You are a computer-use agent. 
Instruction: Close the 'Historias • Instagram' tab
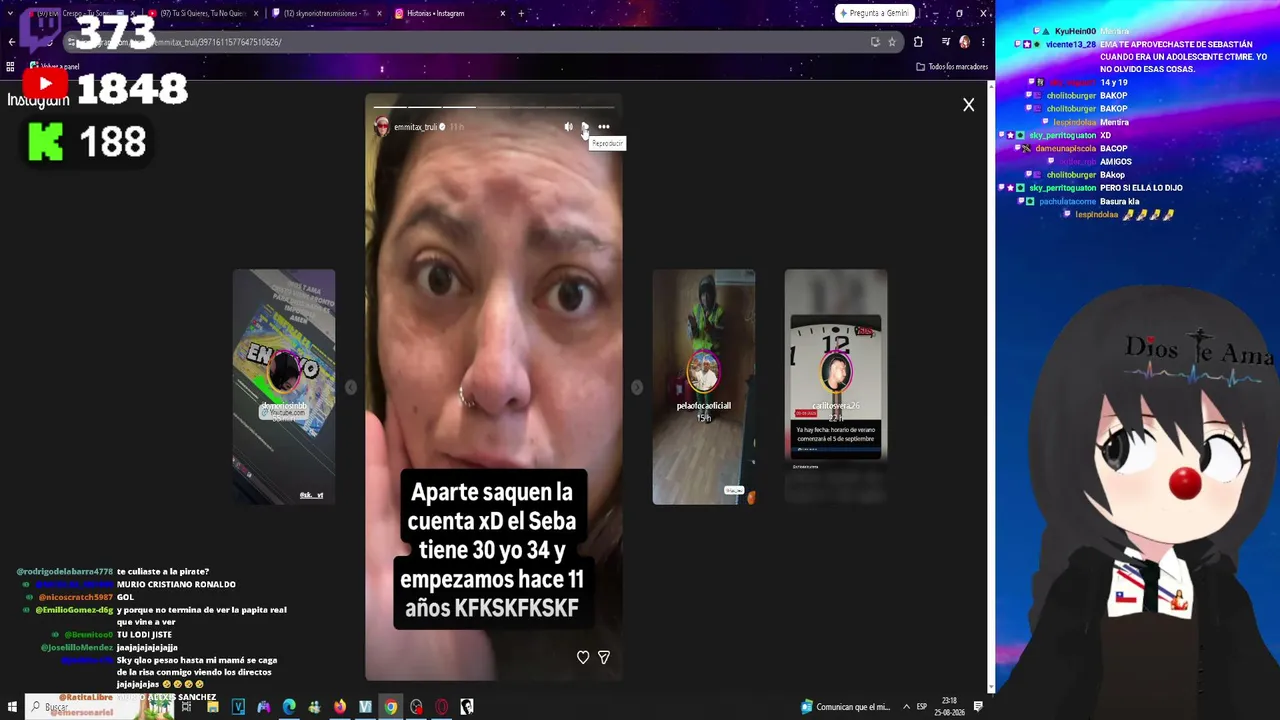pyautogui.click(x=503, y=13)
